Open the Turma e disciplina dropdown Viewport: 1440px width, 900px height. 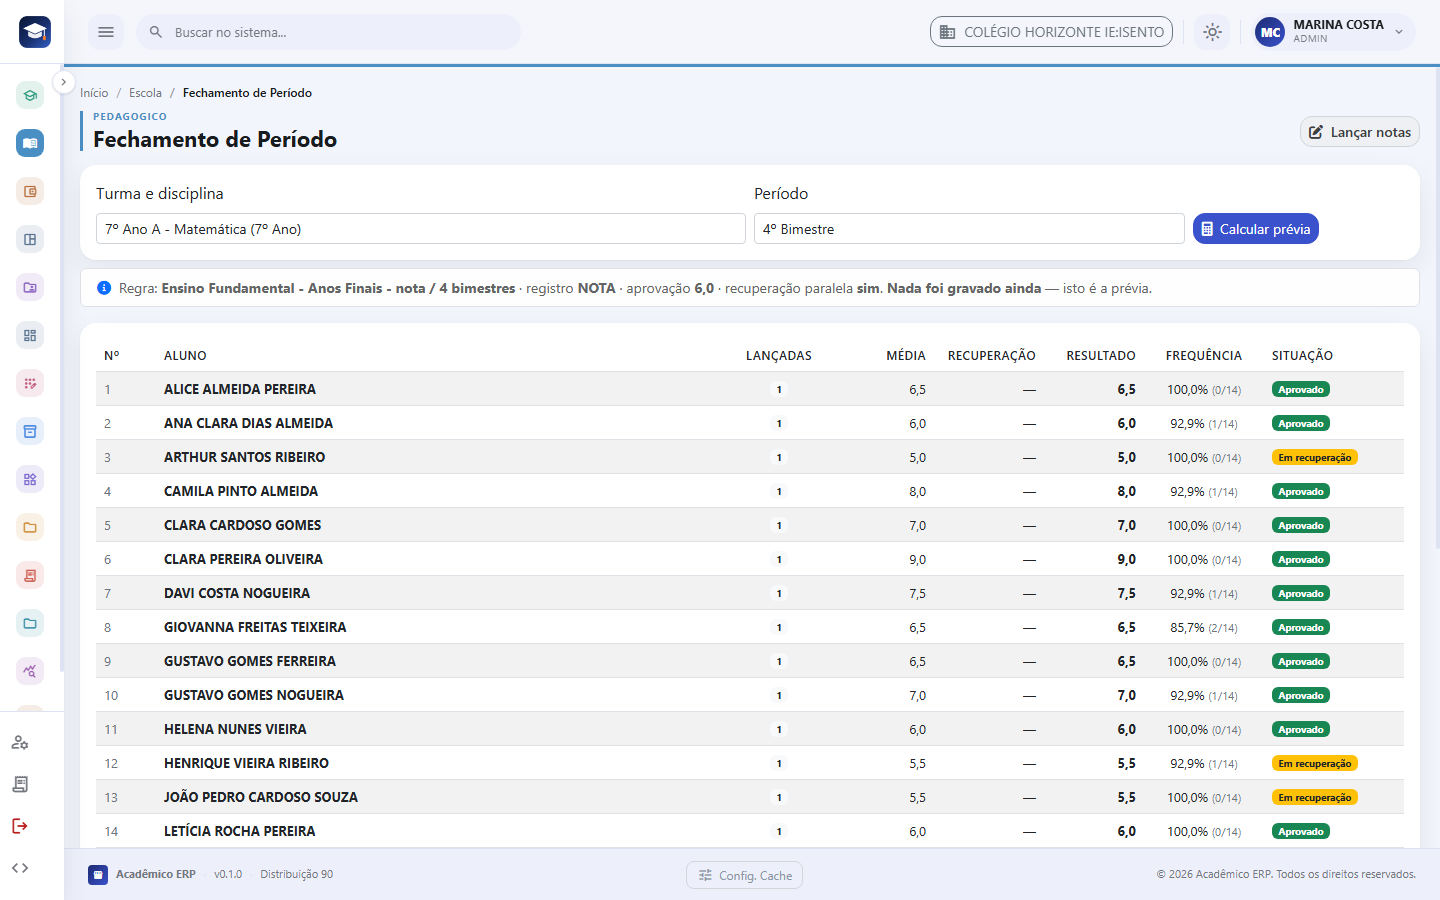coord(421,229)
